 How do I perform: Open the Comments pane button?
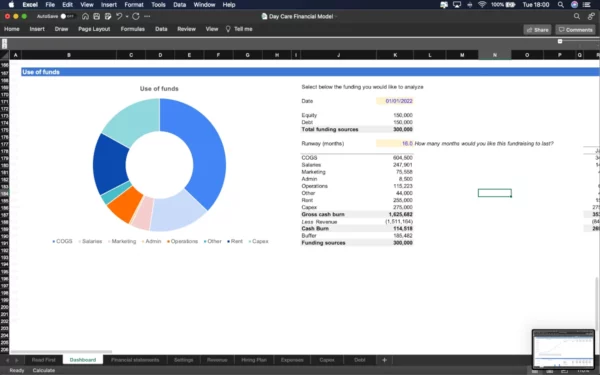click(x=575, y=29)
